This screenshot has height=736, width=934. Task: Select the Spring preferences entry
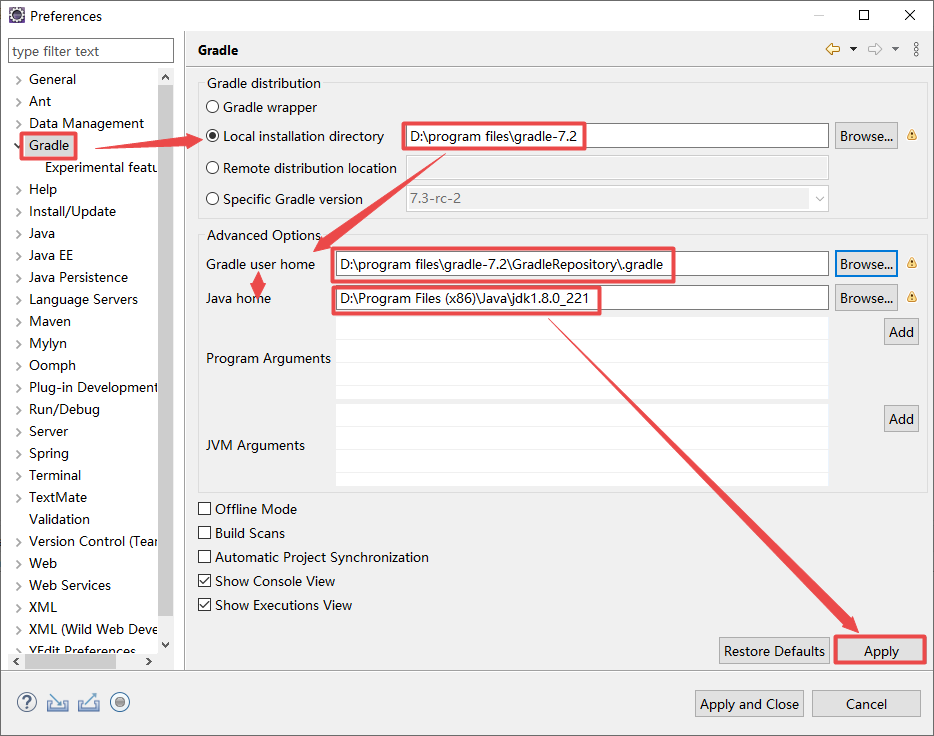tap(49, 454)
